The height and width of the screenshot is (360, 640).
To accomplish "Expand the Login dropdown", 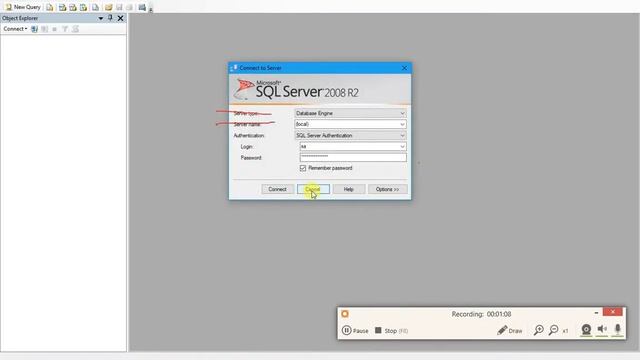I will pos(402,147).
